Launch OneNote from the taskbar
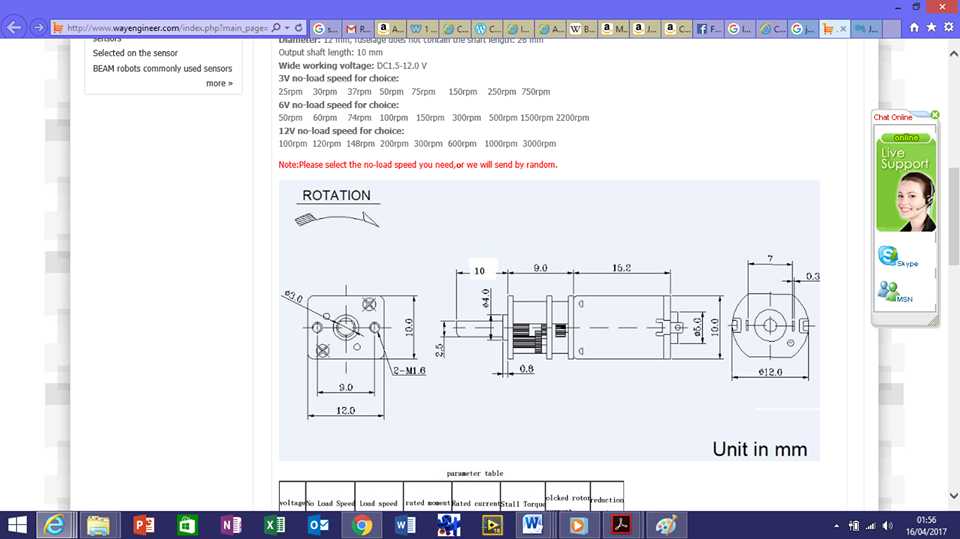Screen dimensions: 960x539 click(x=231, y=525)
